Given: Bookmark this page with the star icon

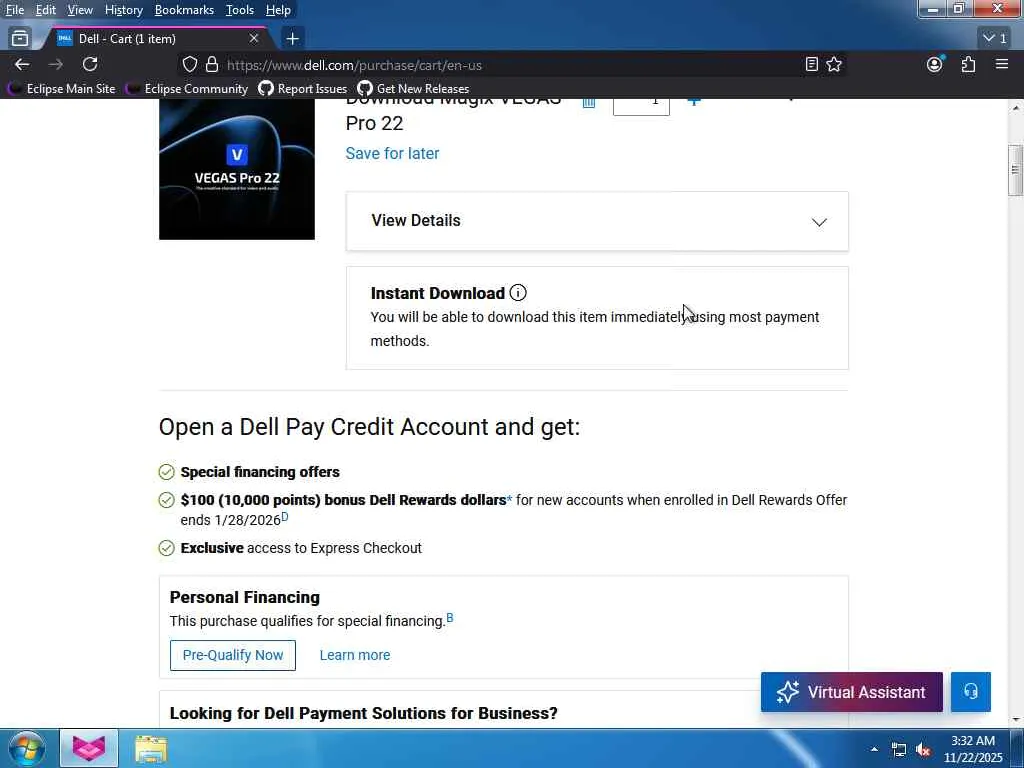Looking at the screenshot, I should pyautogui.click(x=834, y=64).
